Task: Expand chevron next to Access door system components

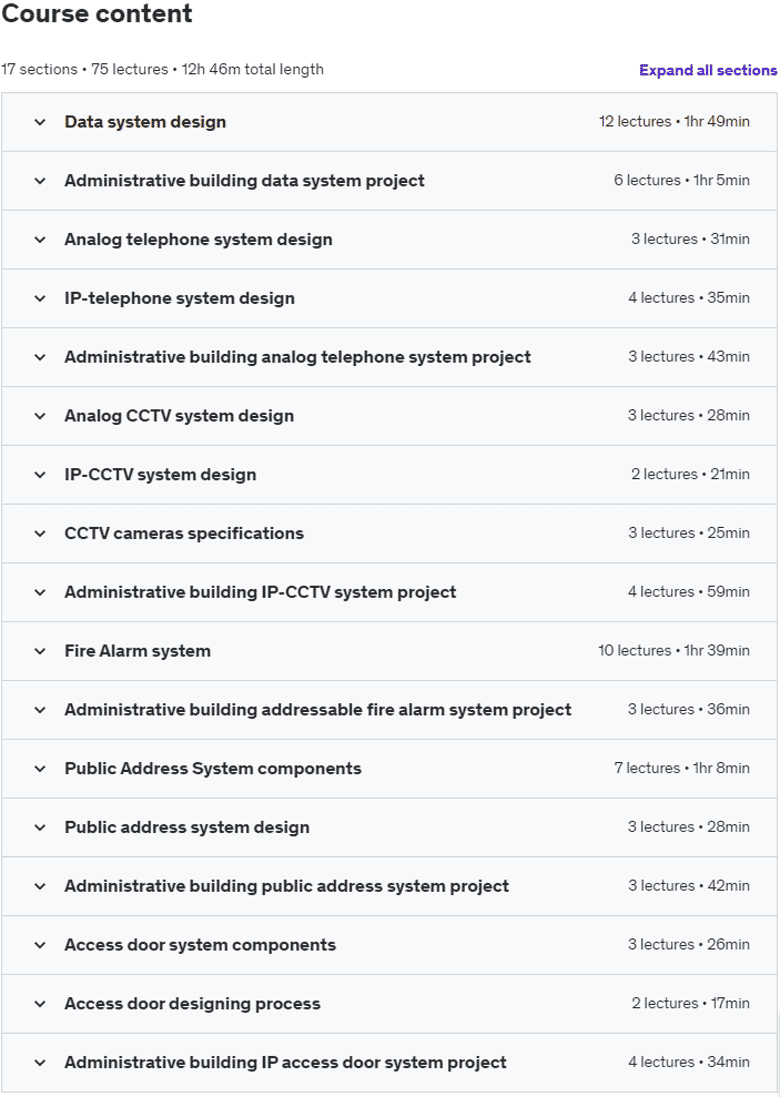Action: point(40,944)
